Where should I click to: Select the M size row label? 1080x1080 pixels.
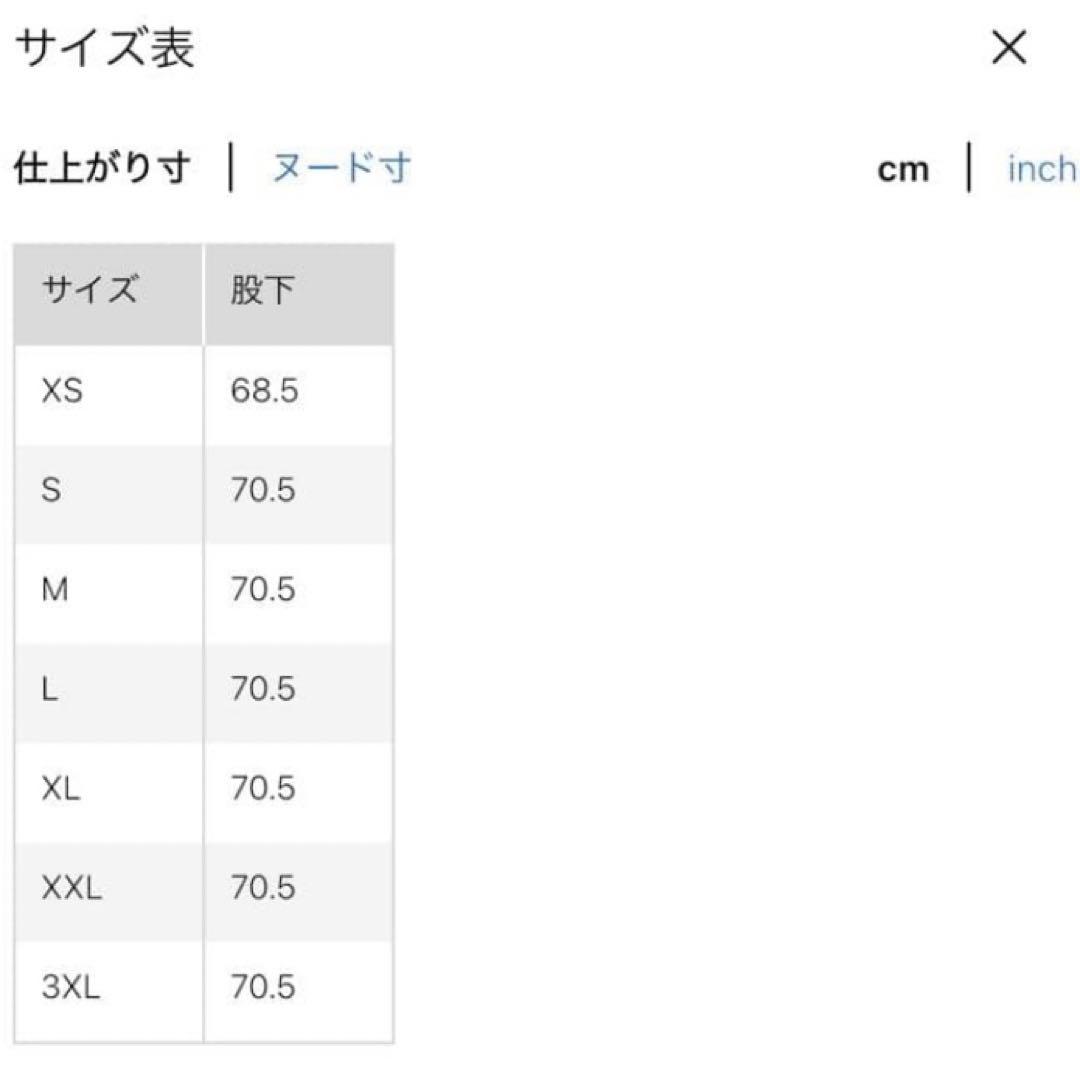pos(55,590)
